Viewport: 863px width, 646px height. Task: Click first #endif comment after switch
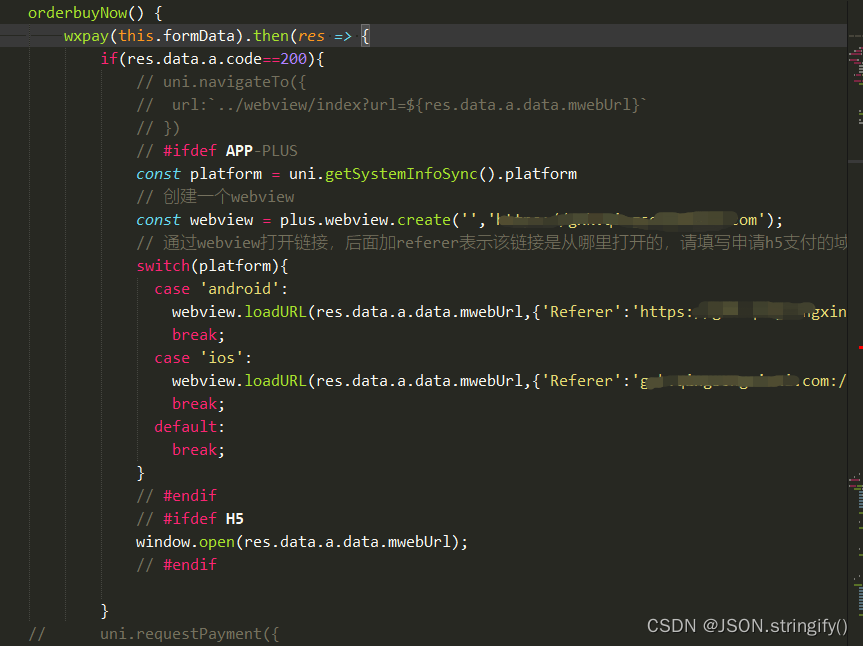tap(177, 496)
